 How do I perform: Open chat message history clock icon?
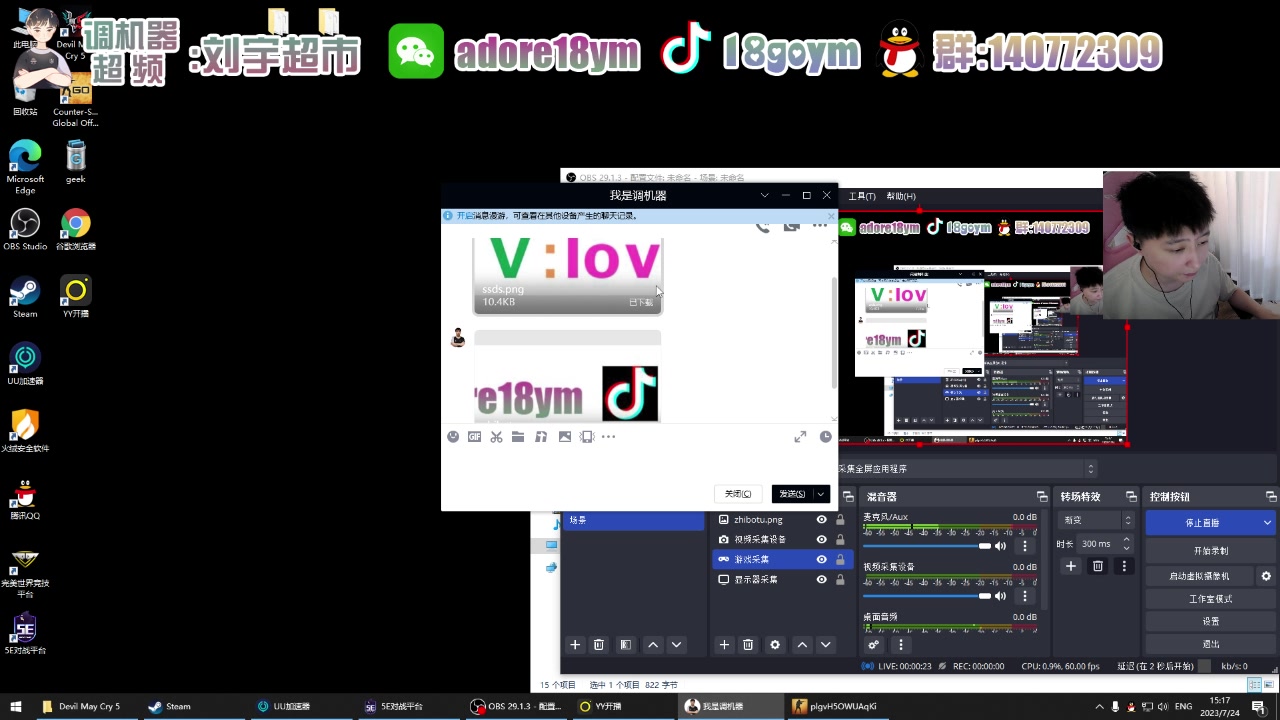click(825, 437)
